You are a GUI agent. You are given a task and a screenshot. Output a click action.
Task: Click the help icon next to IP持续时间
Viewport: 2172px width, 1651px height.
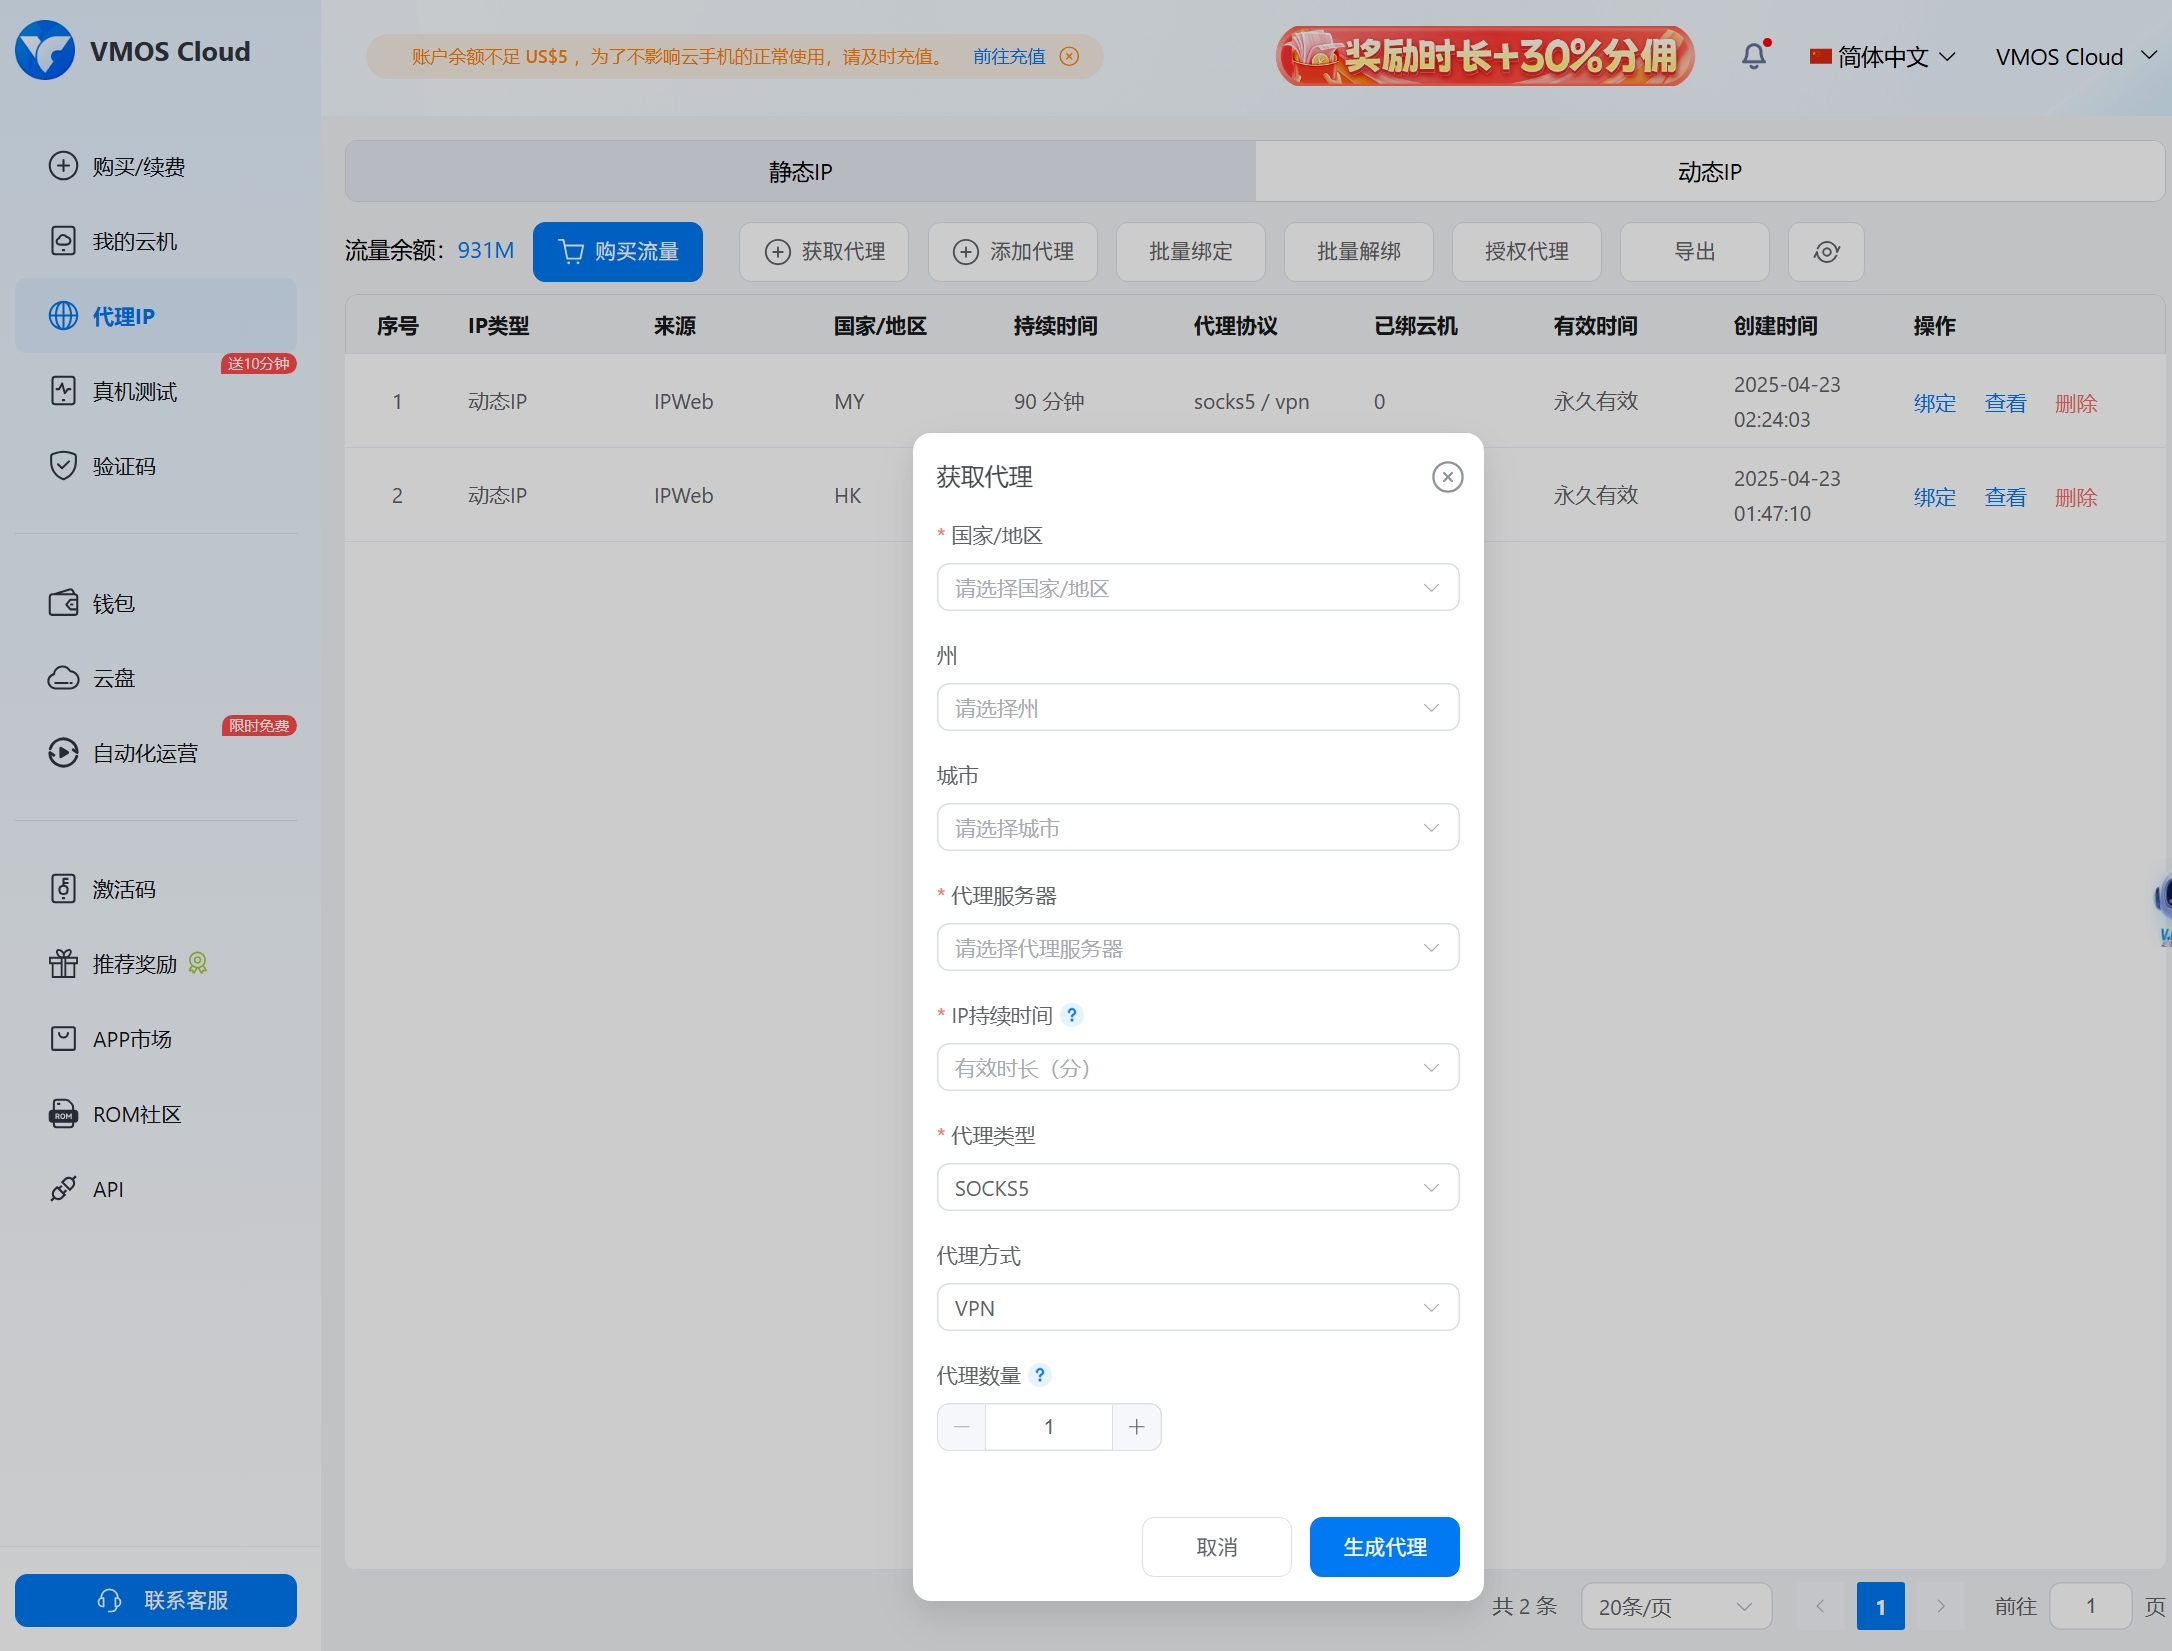coord(1072,1015)
